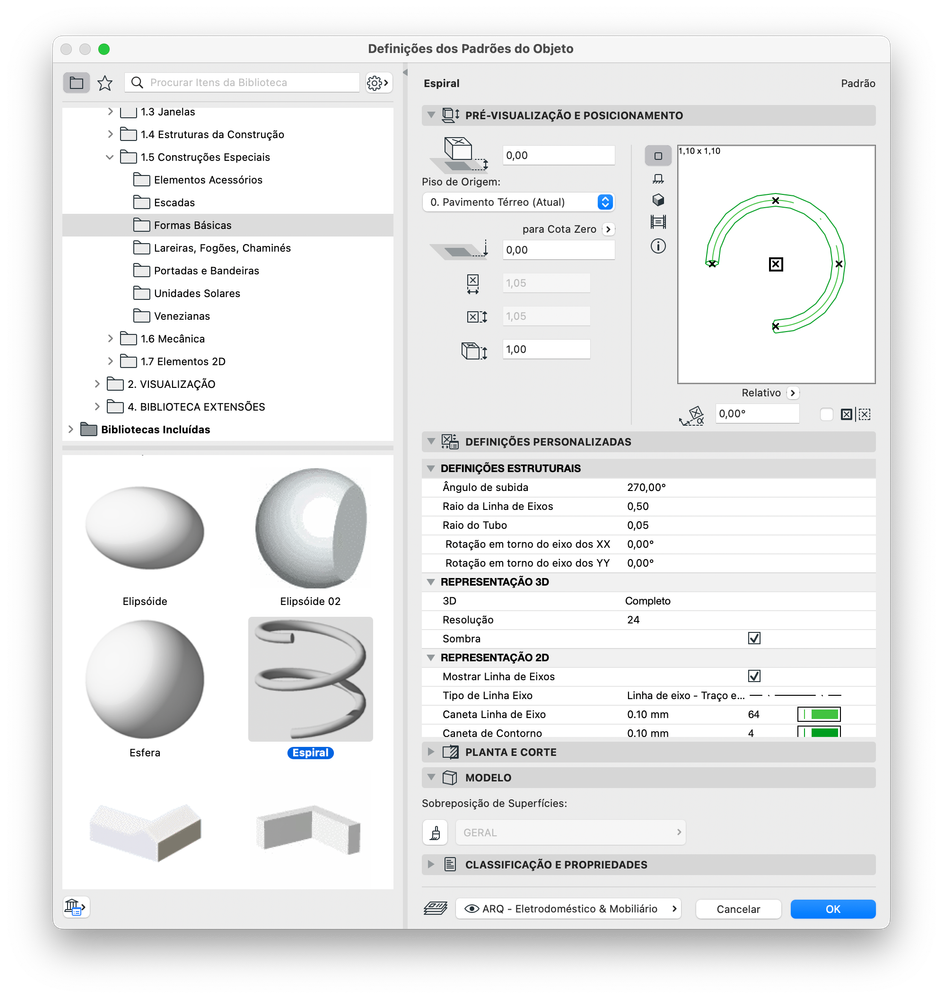Switch to folder view of library

pos(76,82)
